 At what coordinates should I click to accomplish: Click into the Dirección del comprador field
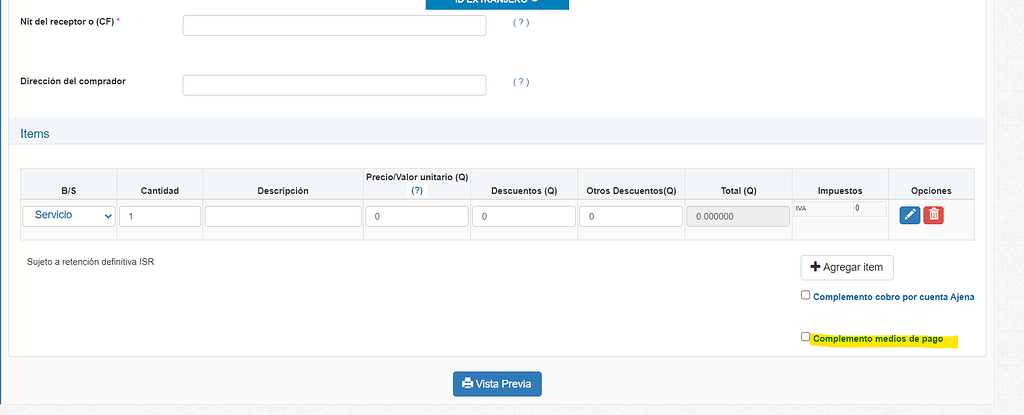pos(334,86)
